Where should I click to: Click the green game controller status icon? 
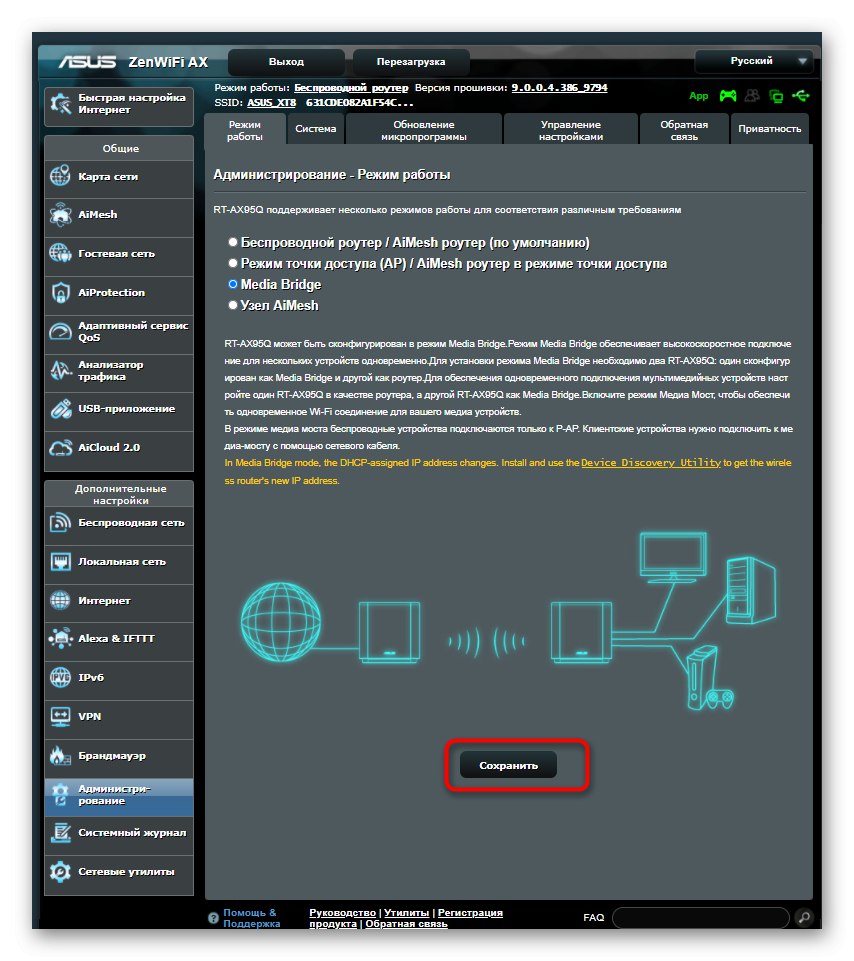pyautogui.click(x=728, y=96)
